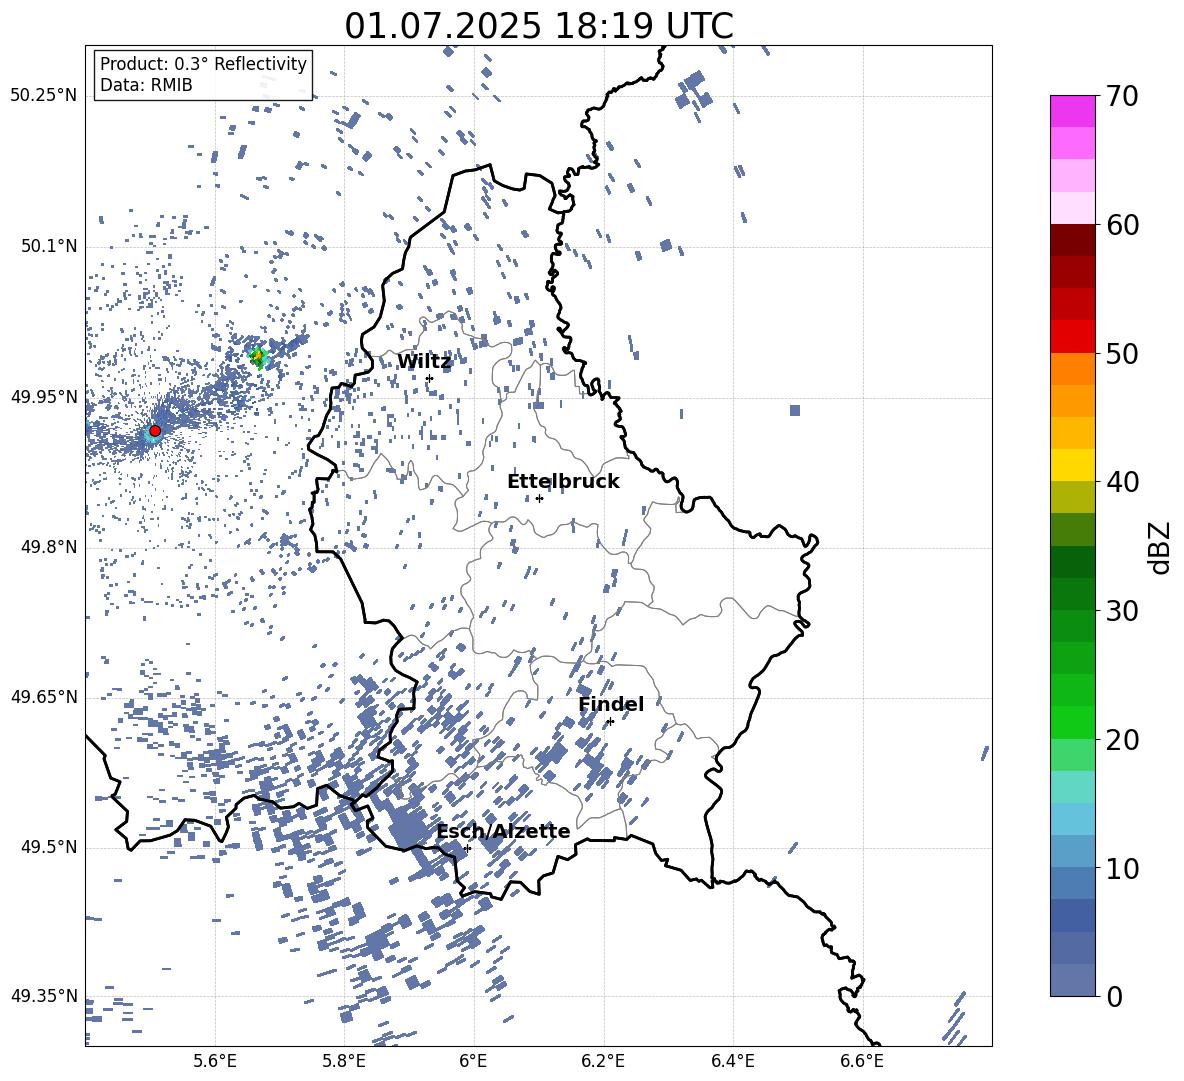
Task: Click the 49.95°N latitude label
Action: coord(44,397)
